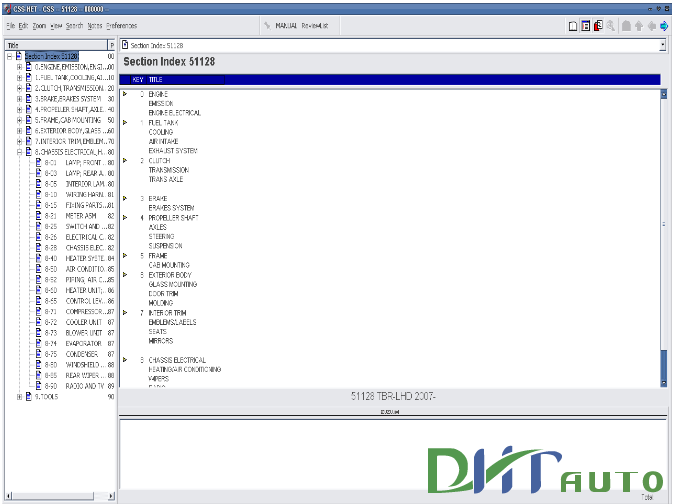Expand the 0.ENGINE,EMISSION tree node
This screenshot has height=504, width=674.
[x=19, y=67]
